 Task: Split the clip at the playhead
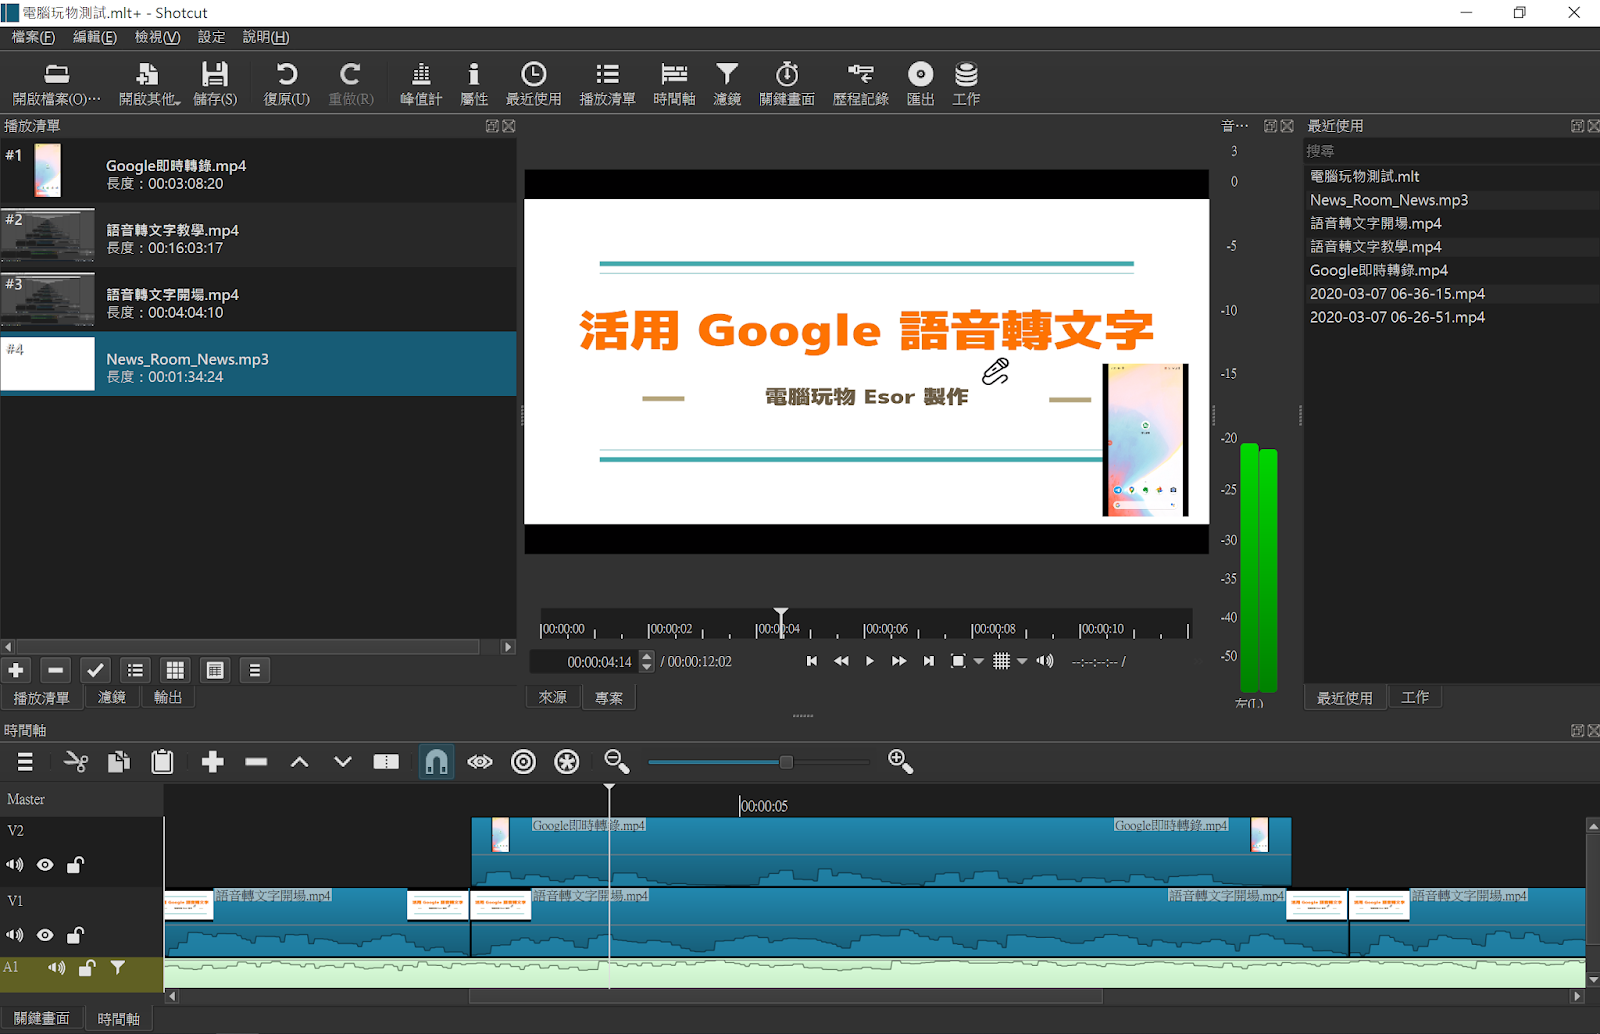click(x=386, y=762)
